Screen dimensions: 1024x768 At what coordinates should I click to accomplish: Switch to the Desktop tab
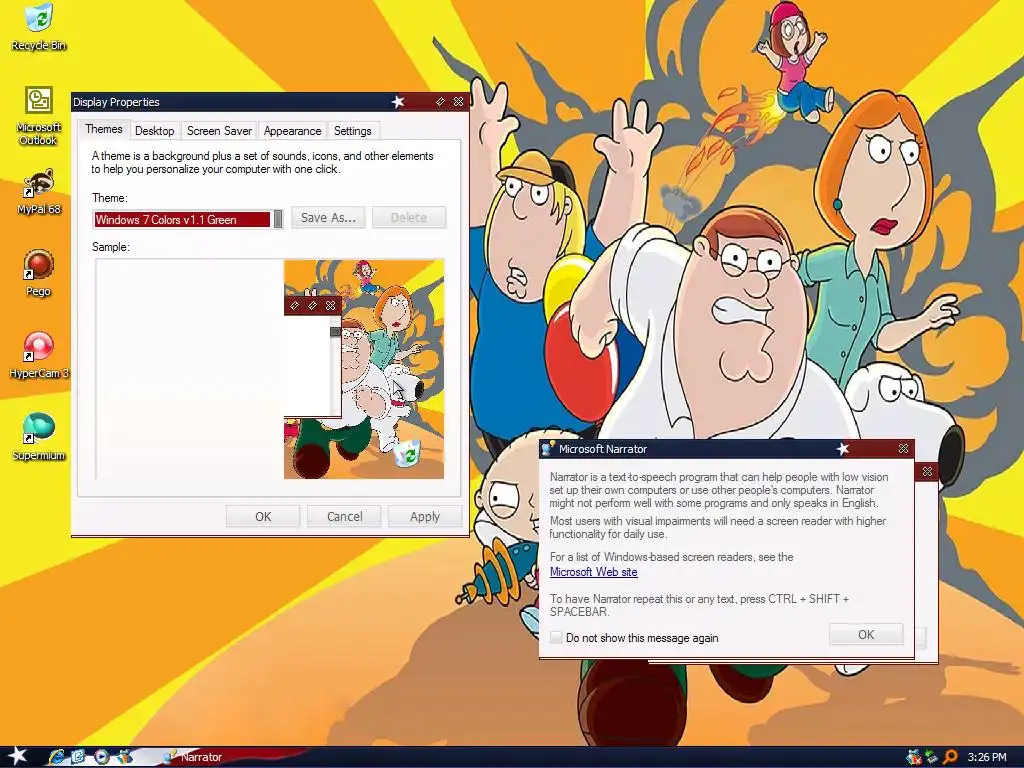point(155,131)
